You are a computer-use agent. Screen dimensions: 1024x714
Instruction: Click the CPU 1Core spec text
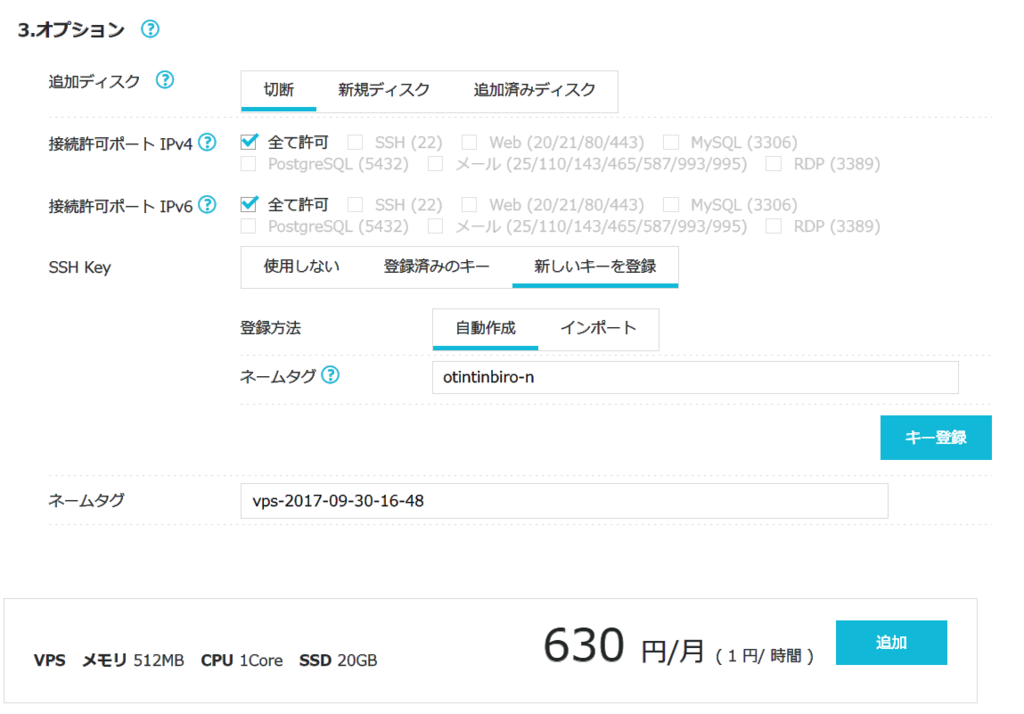point(242,660)
